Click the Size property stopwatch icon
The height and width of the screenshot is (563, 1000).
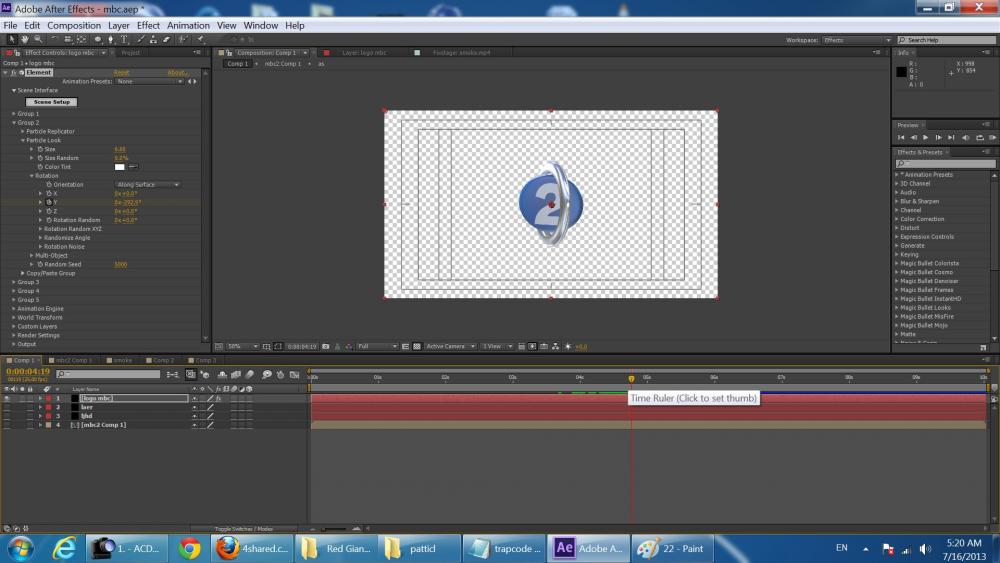pos(40,149)
